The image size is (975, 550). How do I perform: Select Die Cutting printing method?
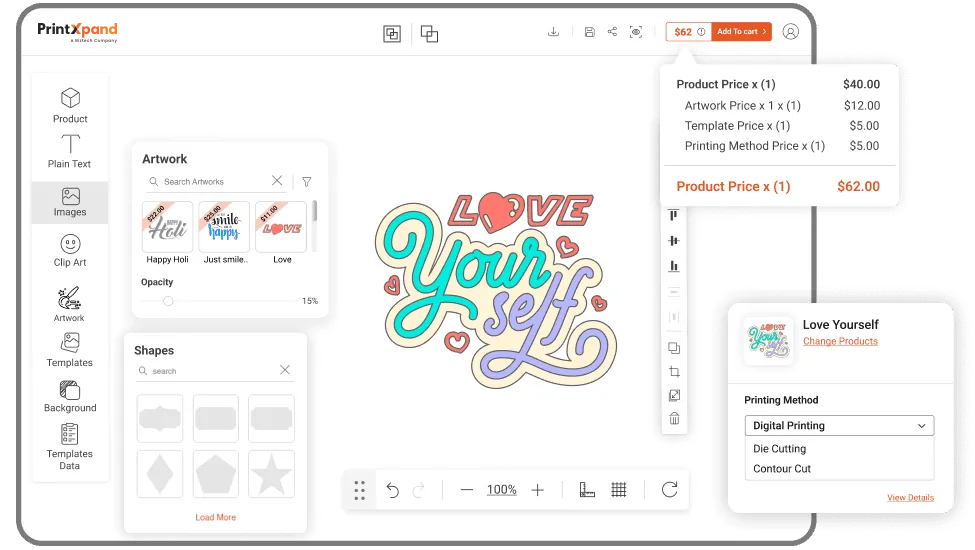tap(779, 449)
